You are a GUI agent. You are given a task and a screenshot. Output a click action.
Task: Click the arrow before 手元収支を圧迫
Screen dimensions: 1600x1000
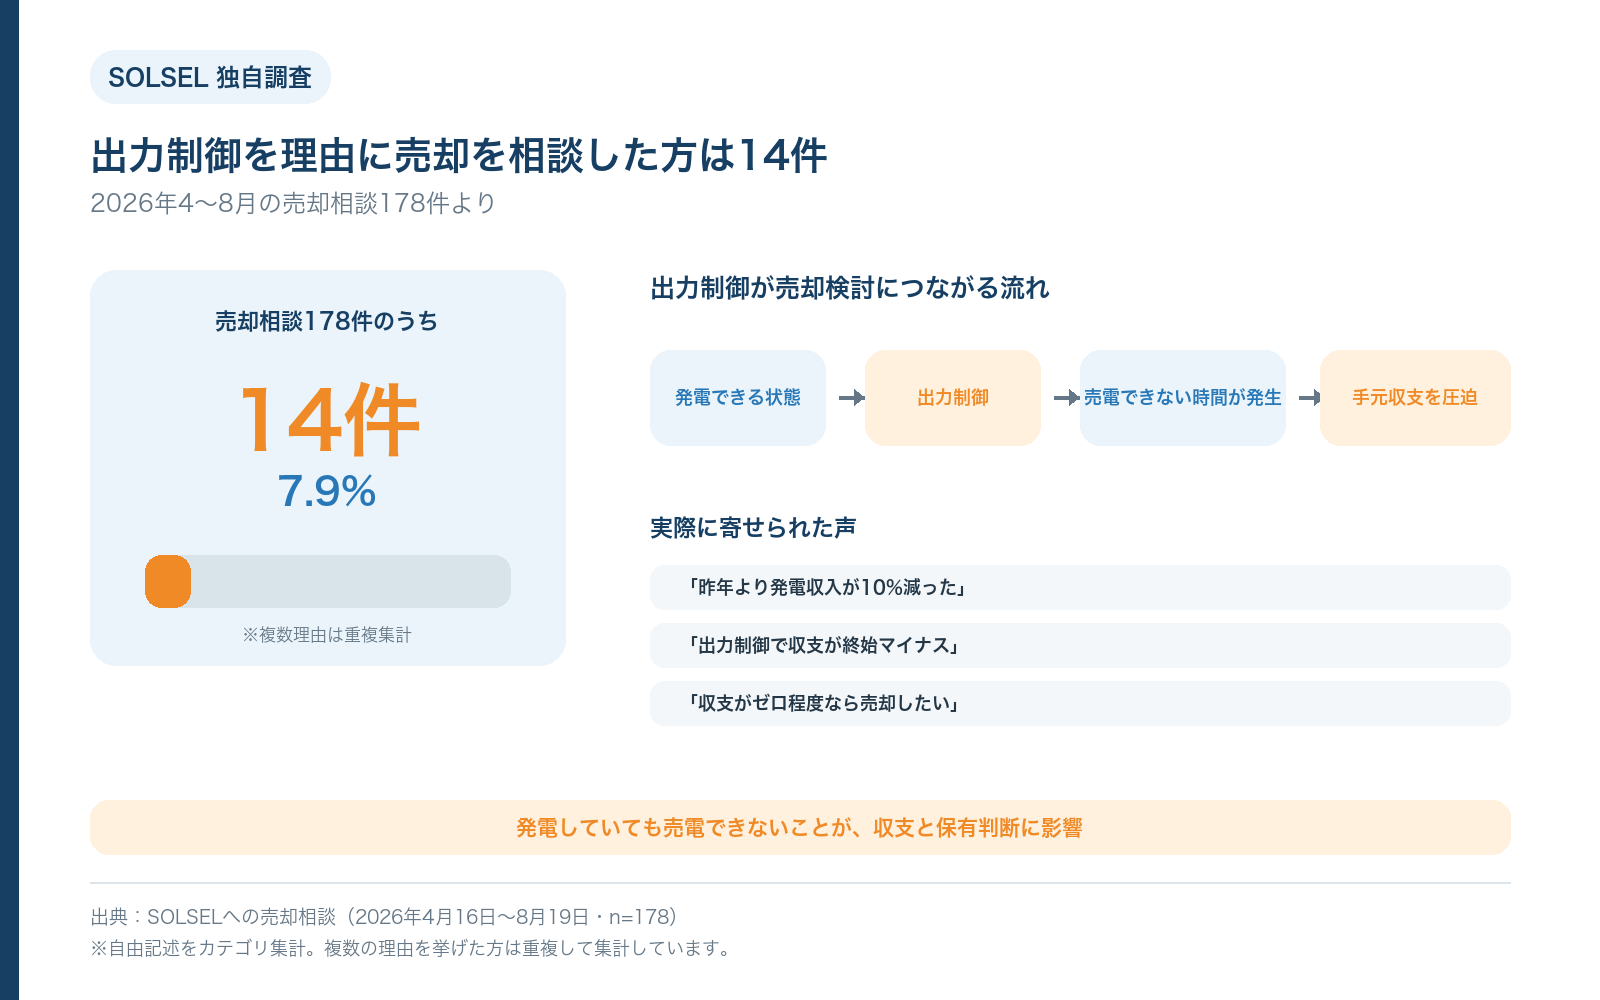pyautogui.click(x=1310, y=398)
